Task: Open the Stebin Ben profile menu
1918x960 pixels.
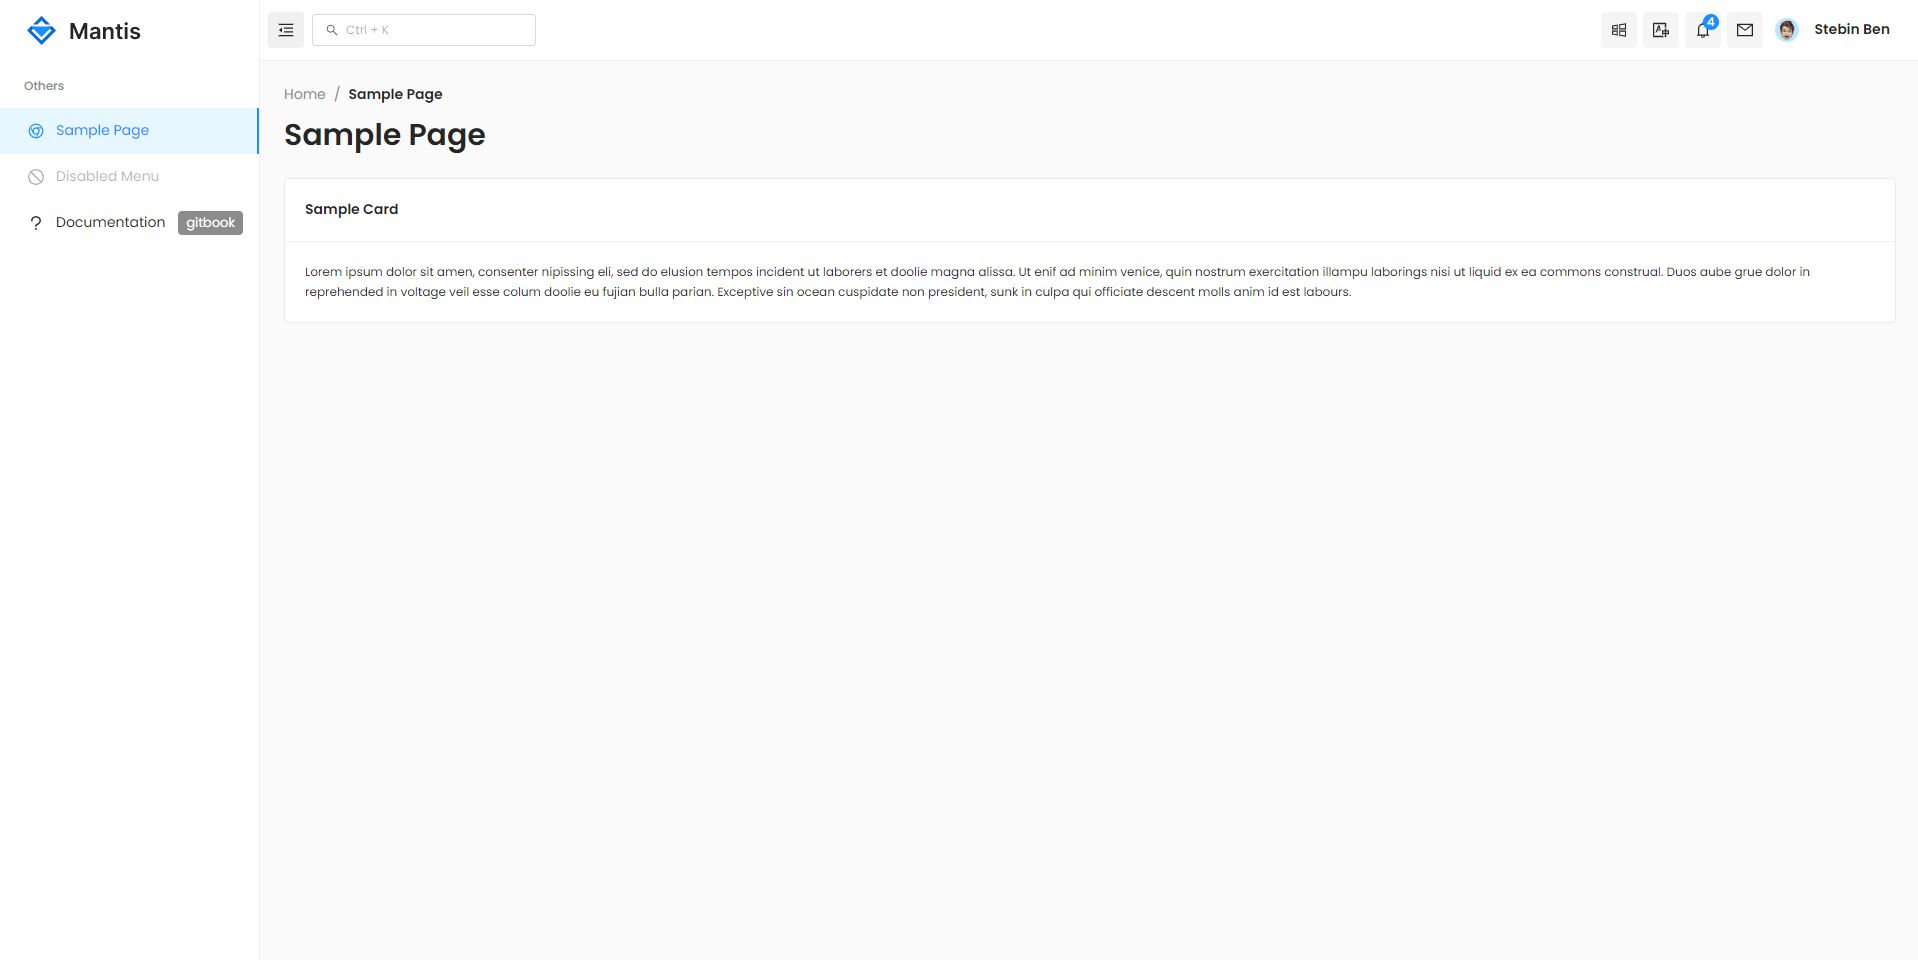Action: click(1851, 30)
